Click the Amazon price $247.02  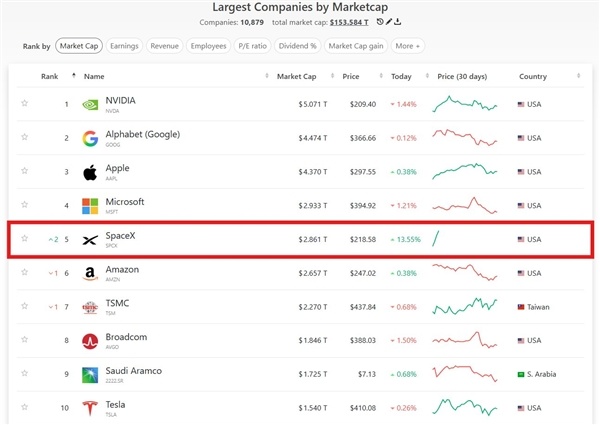[x=363, y=273]
